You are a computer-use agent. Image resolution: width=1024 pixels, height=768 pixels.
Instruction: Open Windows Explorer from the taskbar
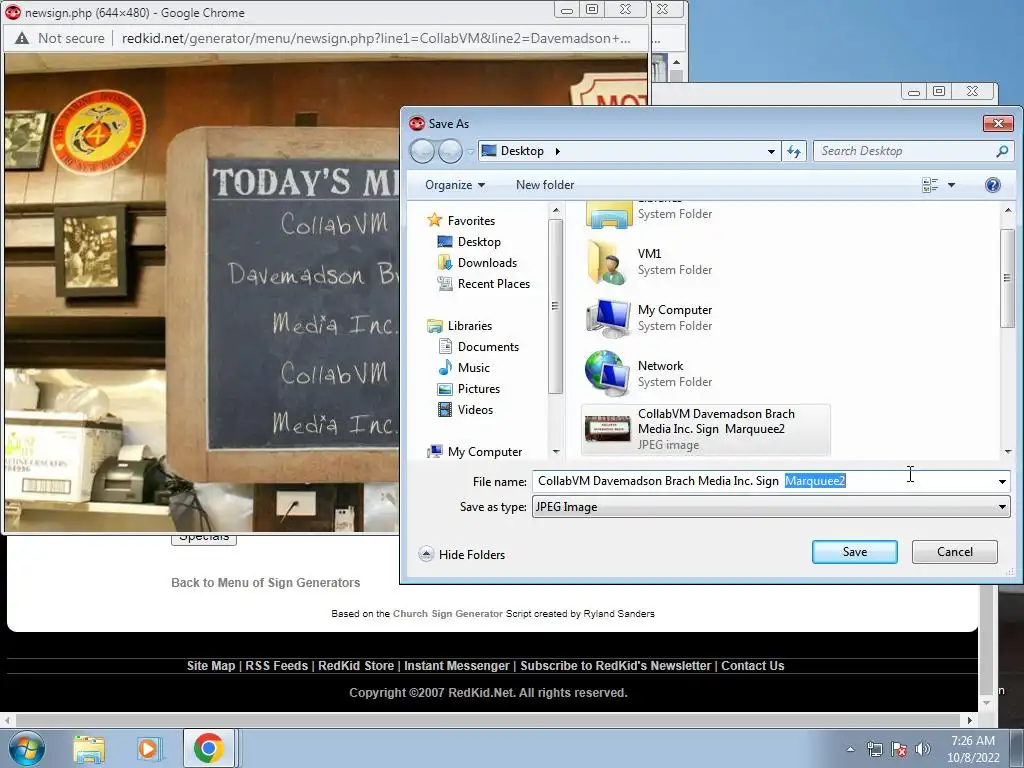click(x=89, y=748)
